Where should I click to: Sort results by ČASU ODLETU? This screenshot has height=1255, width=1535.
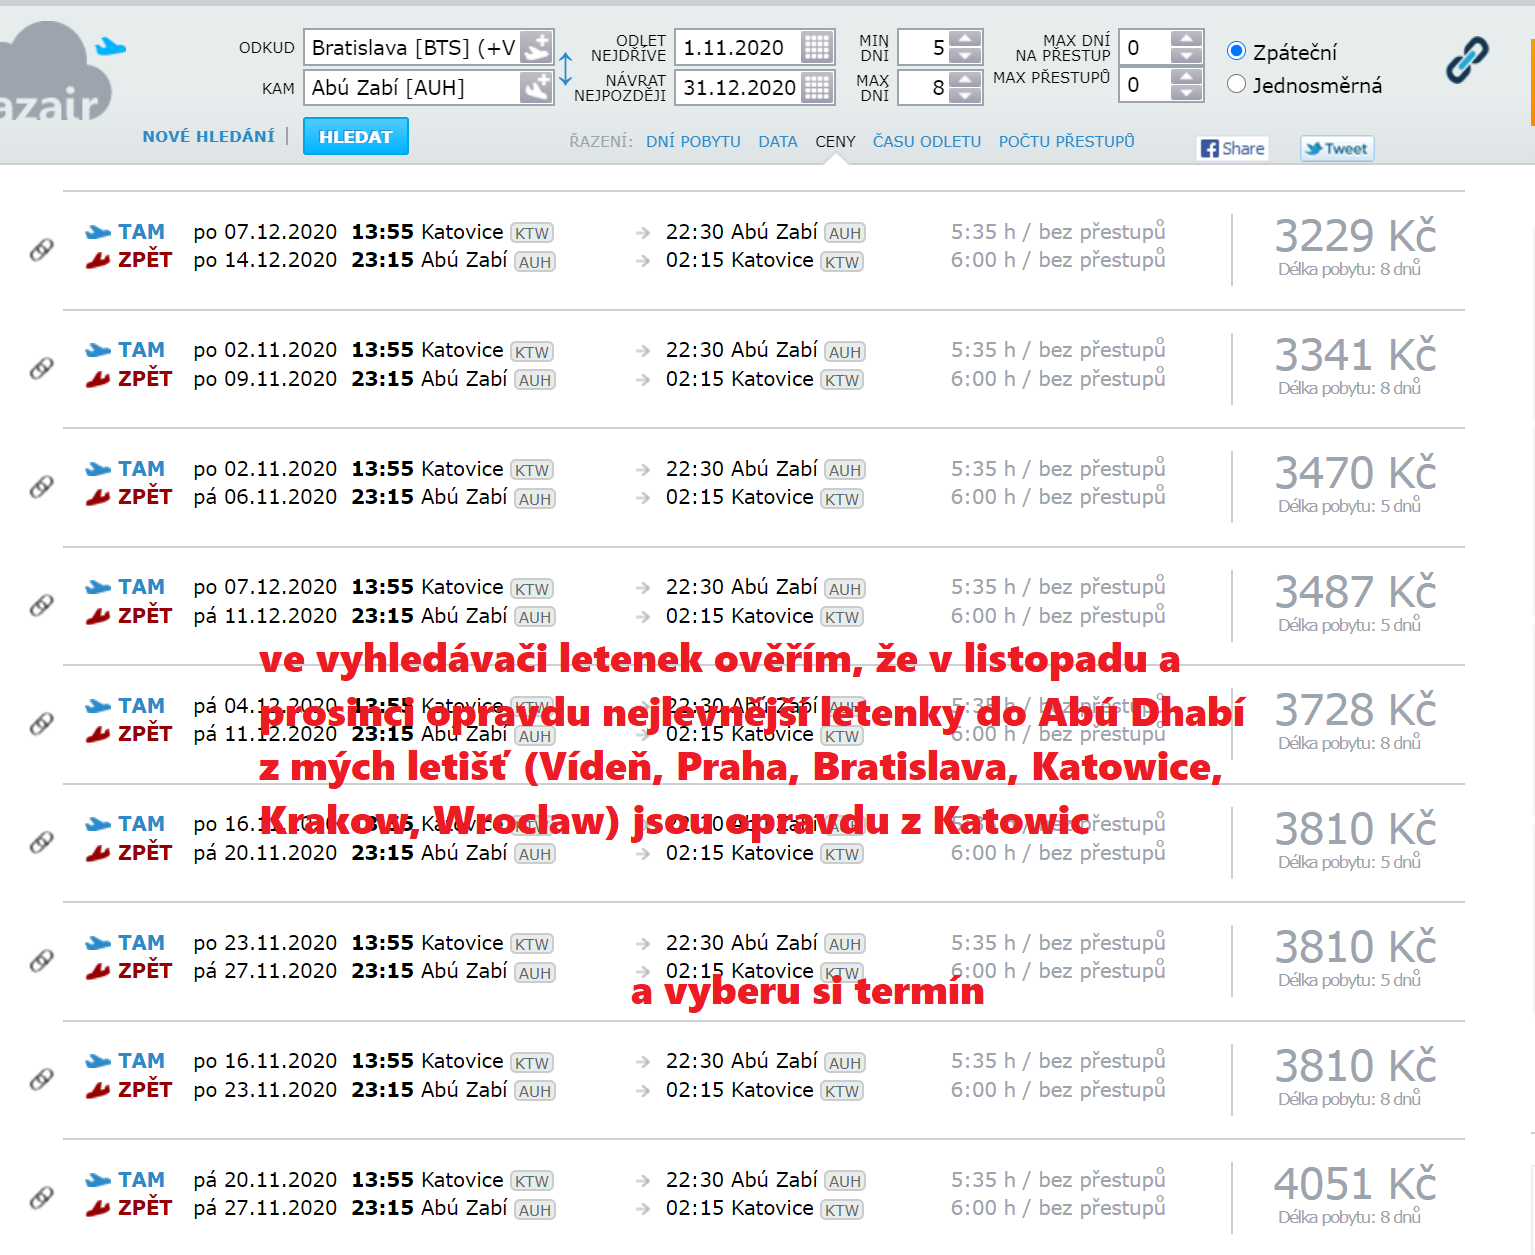coord(927,142)
